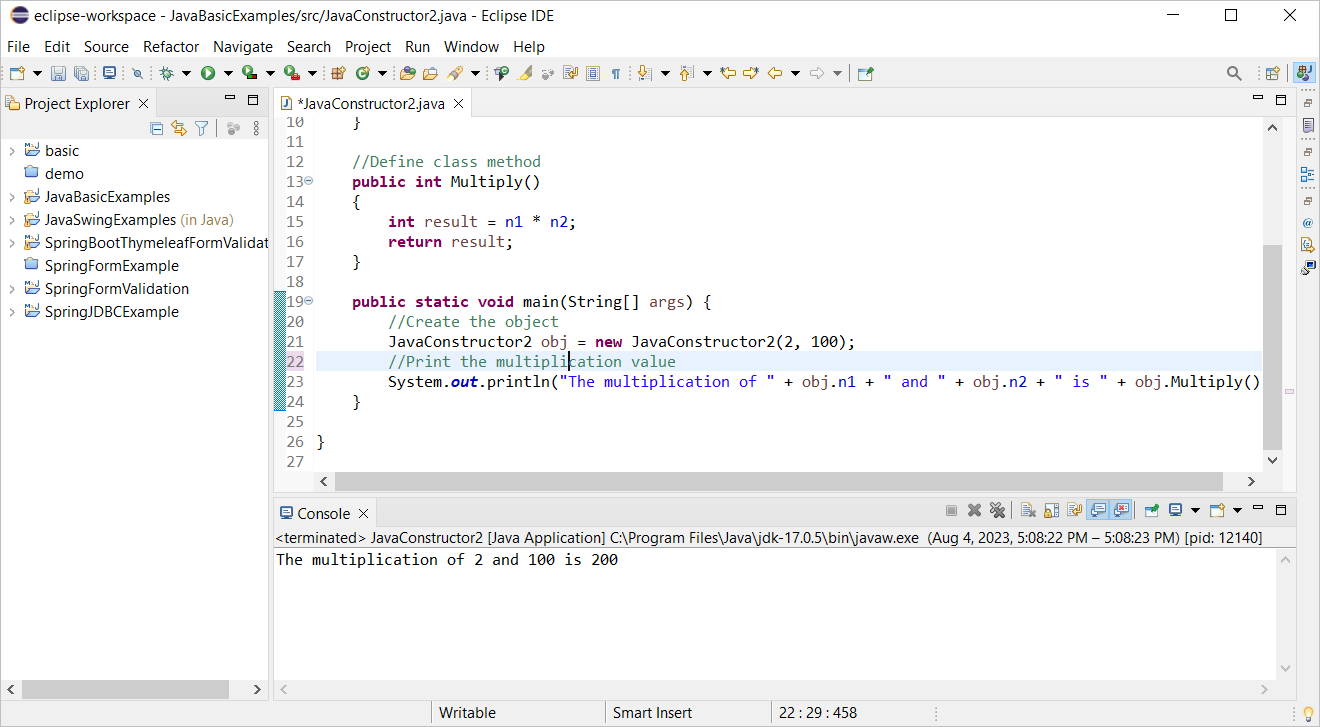Run the JavaConstructor2 application
This screenshot has width=1320, height=727.
[210, 72]
